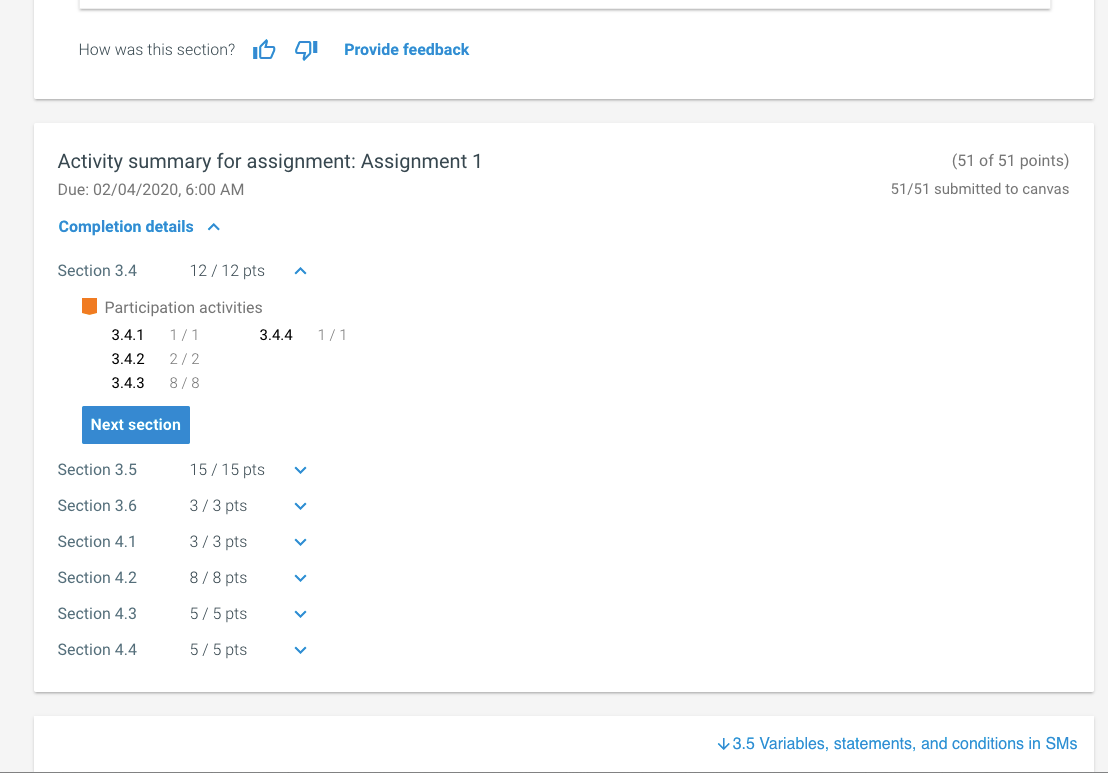Expand Section 4.3 details chevron
This screenshot has height=773, width=1108.
[300, 614]
